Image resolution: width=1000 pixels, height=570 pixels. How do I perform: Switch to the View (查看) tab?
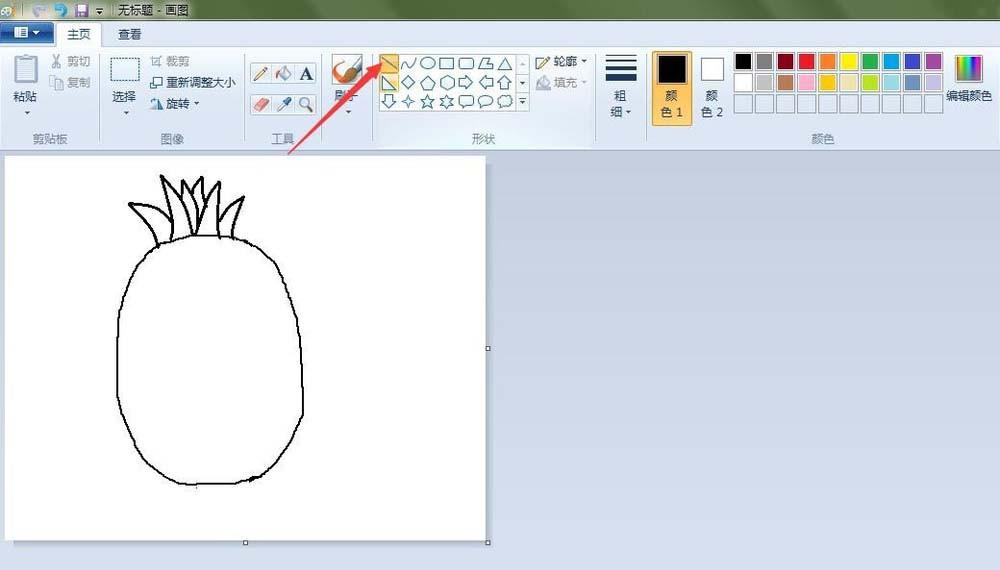click(x=130, y=34)
